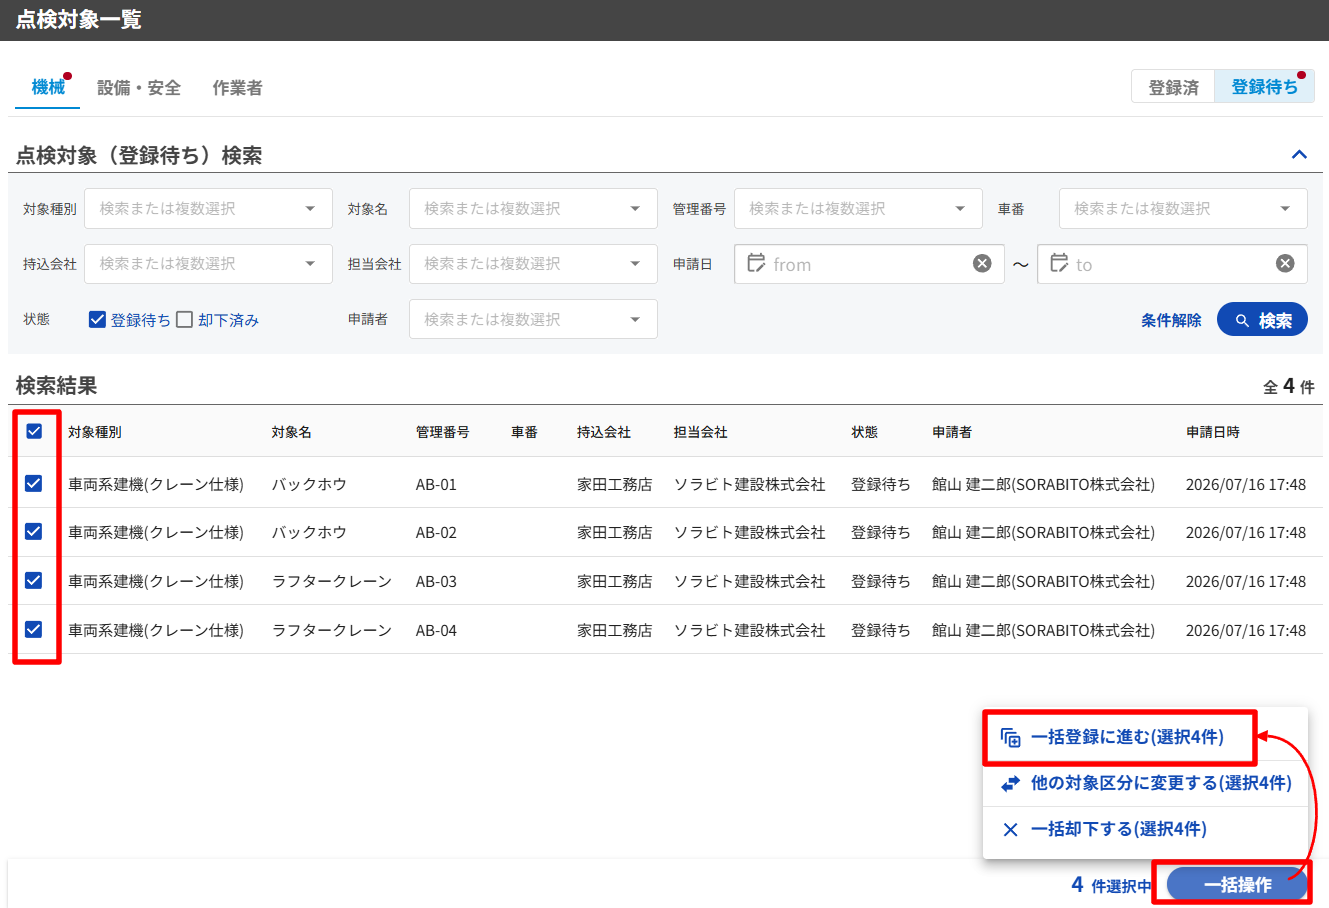Uncheck the AB-02 row checkbox

point(34,531)
